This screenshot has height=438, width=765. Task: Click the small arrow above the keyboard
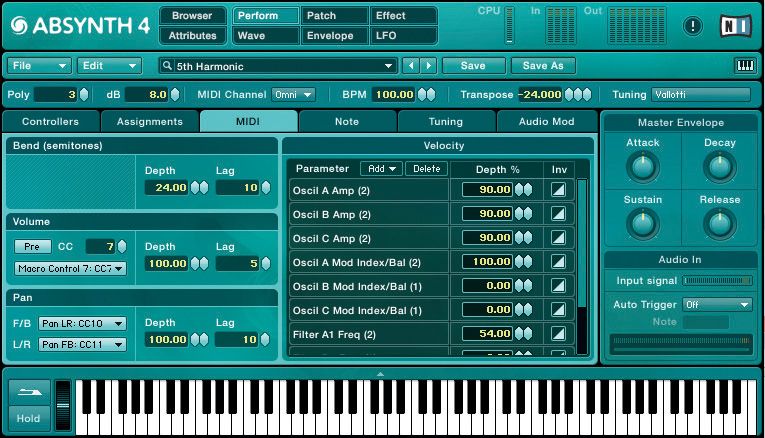[x=381, y=374]
